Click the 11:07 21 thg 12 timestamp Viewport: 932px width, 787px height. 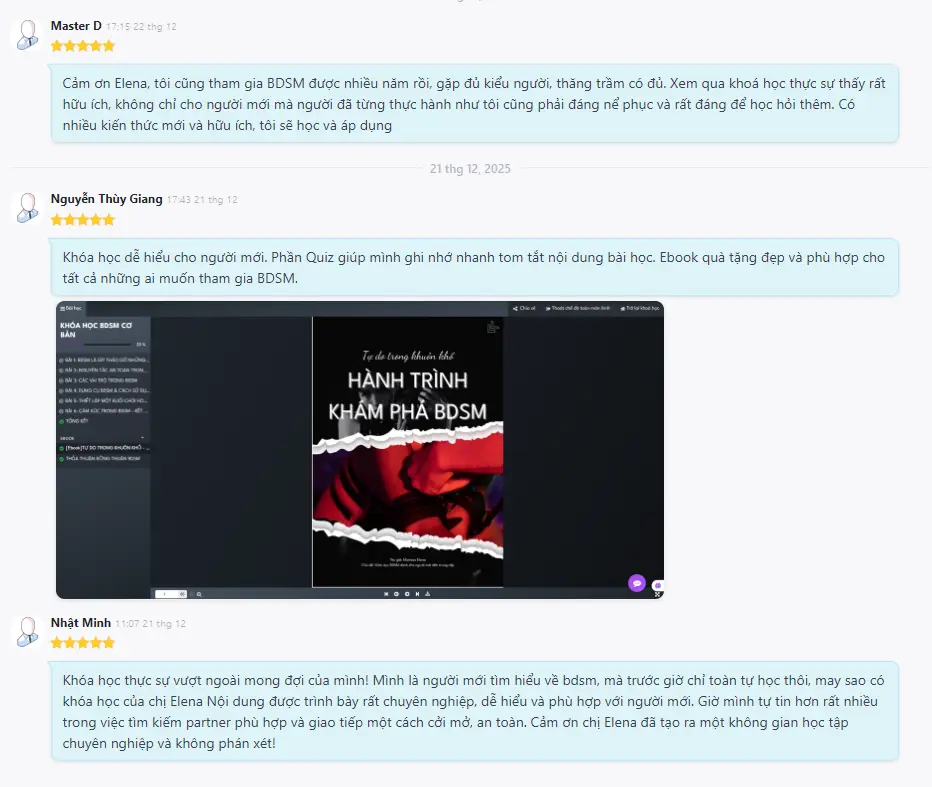[x=150, y=623]
